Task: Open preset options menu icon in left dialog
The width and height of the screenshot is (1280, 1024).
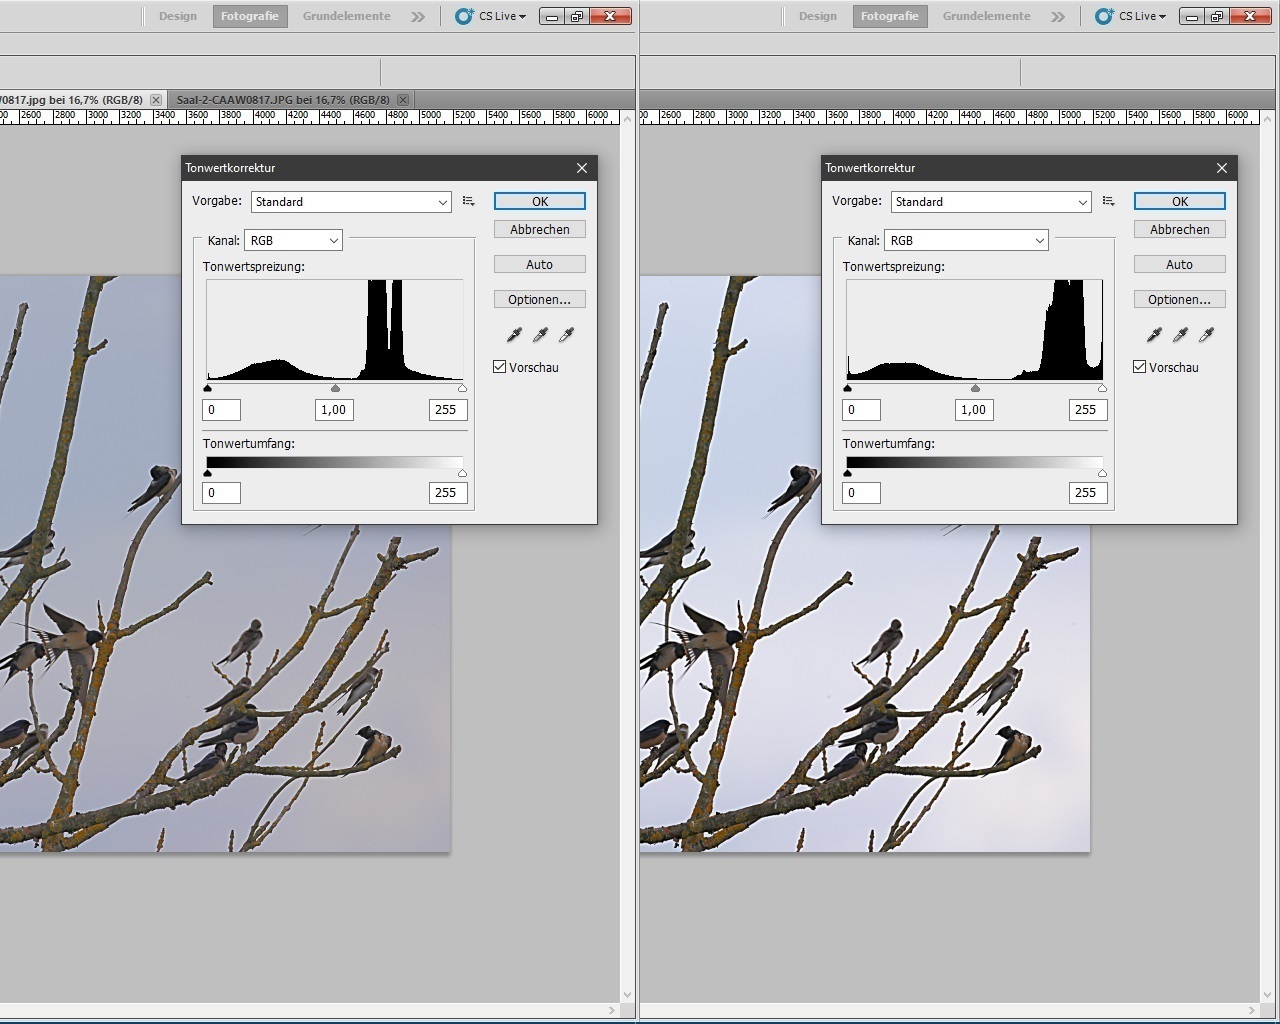Action: 469,202
